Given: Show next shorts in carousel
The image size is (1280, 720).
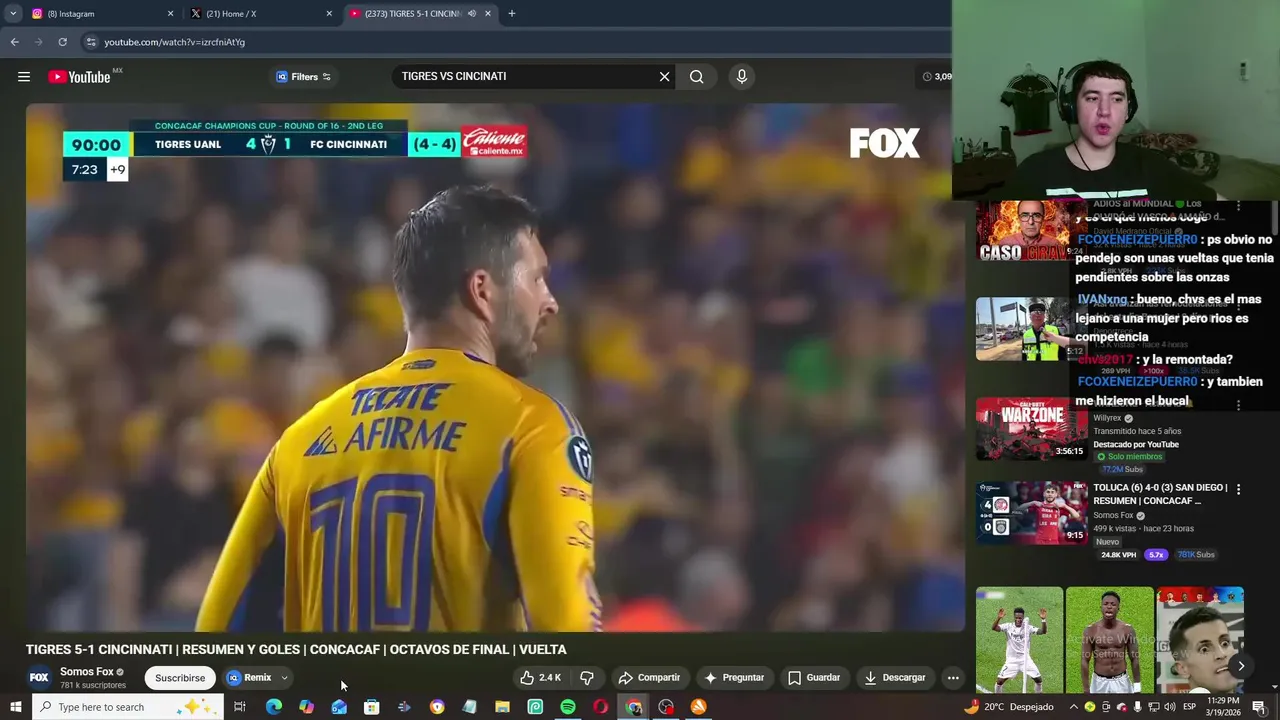Looking at the screenshot, I should coord(1240,666).
